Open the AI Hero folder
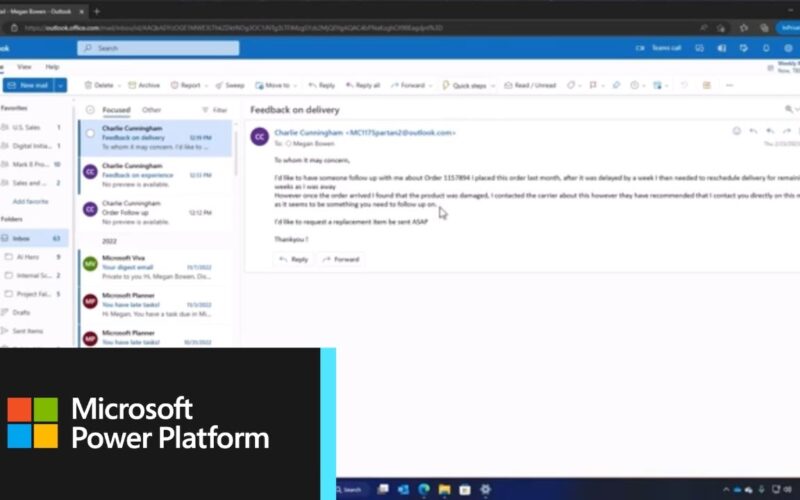Image resolution: width=800 pixels, height=500 pixels. 33,257
